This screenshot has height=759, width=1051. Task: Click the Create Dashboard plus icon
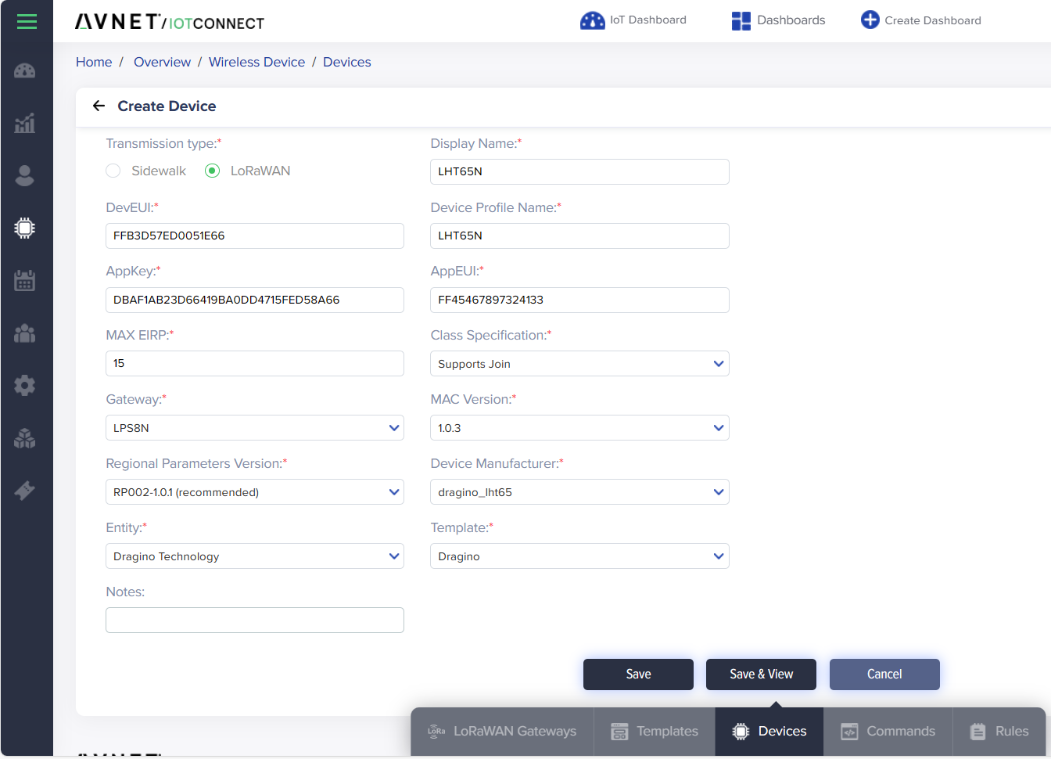[x=869, y=20]
